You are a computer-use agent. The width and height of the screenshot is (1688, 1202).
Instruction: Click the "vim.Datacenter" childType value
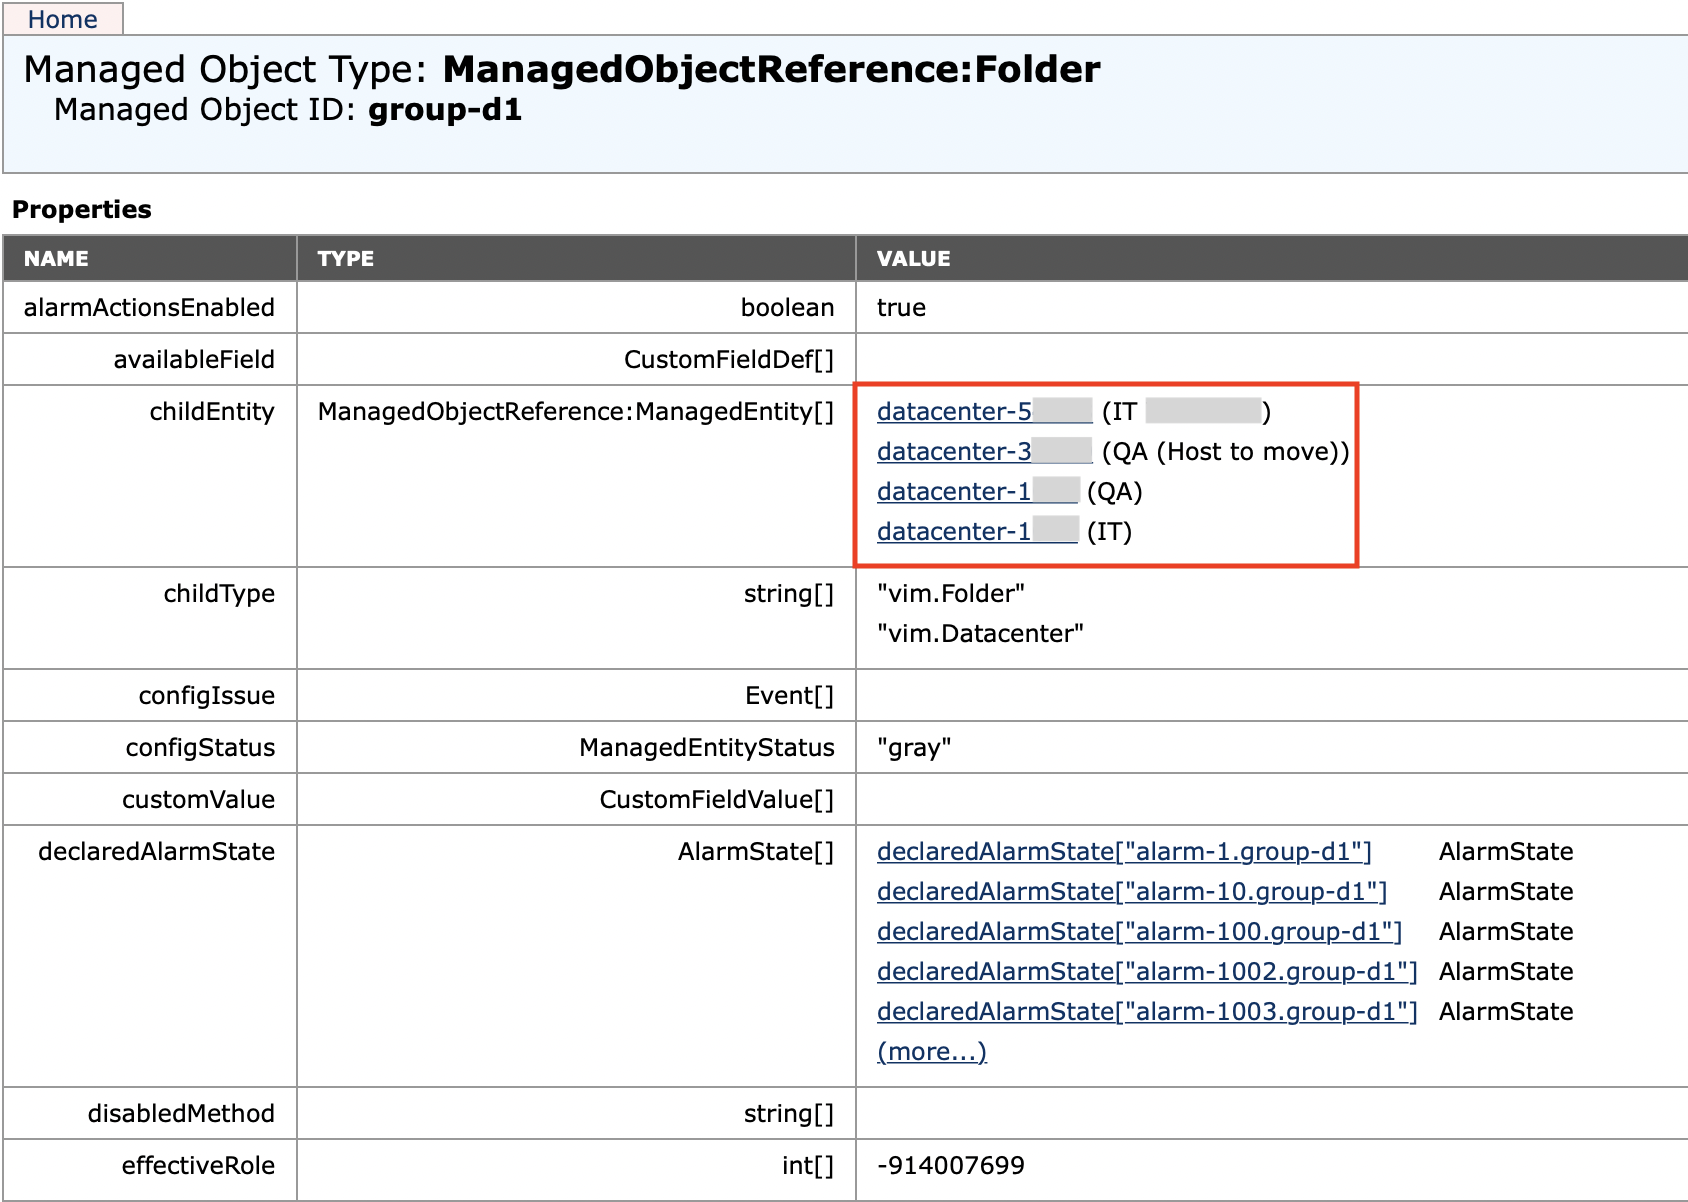(x=980, y=633)
